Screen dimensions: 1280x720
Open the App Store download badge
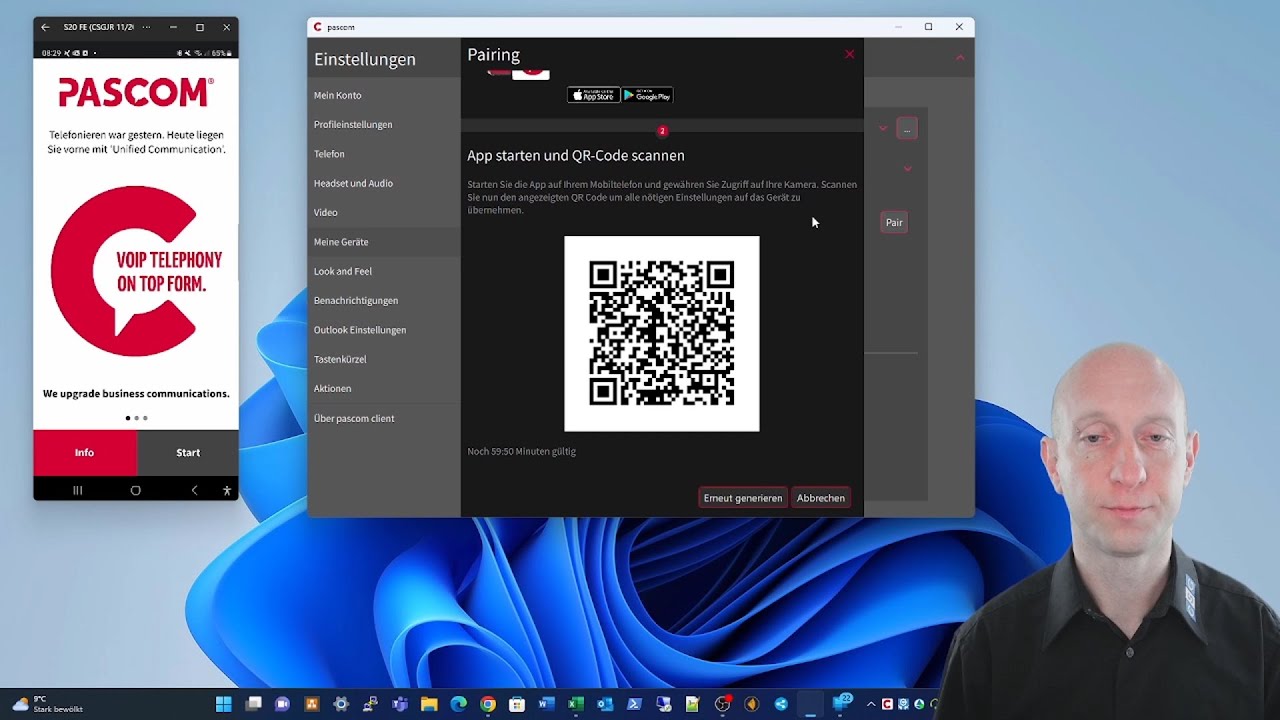pyautogui.click(x=593, y=95)
